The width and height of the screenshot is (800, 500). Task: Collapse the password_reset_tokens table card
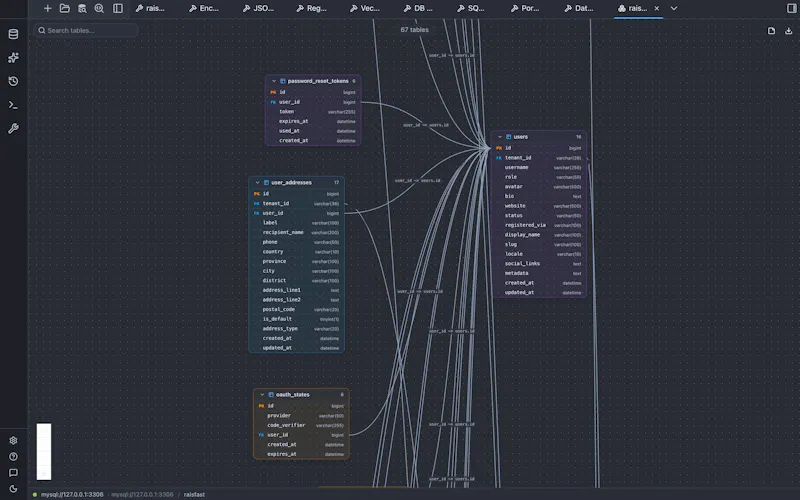pos(274,81)
